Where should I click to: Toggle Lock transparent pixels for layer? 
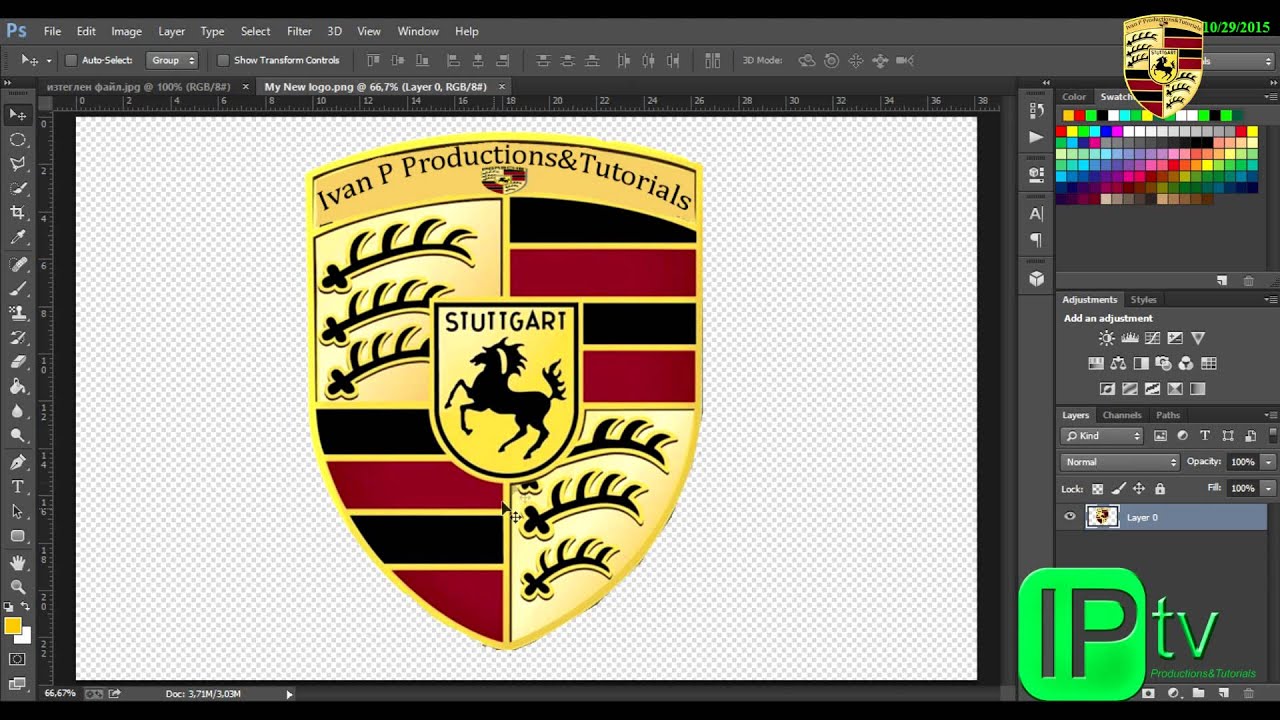click(x=1097, y=489)
